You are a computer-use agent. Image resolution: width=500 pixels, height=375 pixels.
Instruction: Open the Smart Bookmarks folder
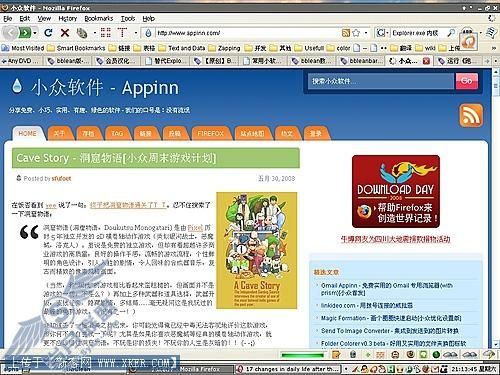[77, 48]
